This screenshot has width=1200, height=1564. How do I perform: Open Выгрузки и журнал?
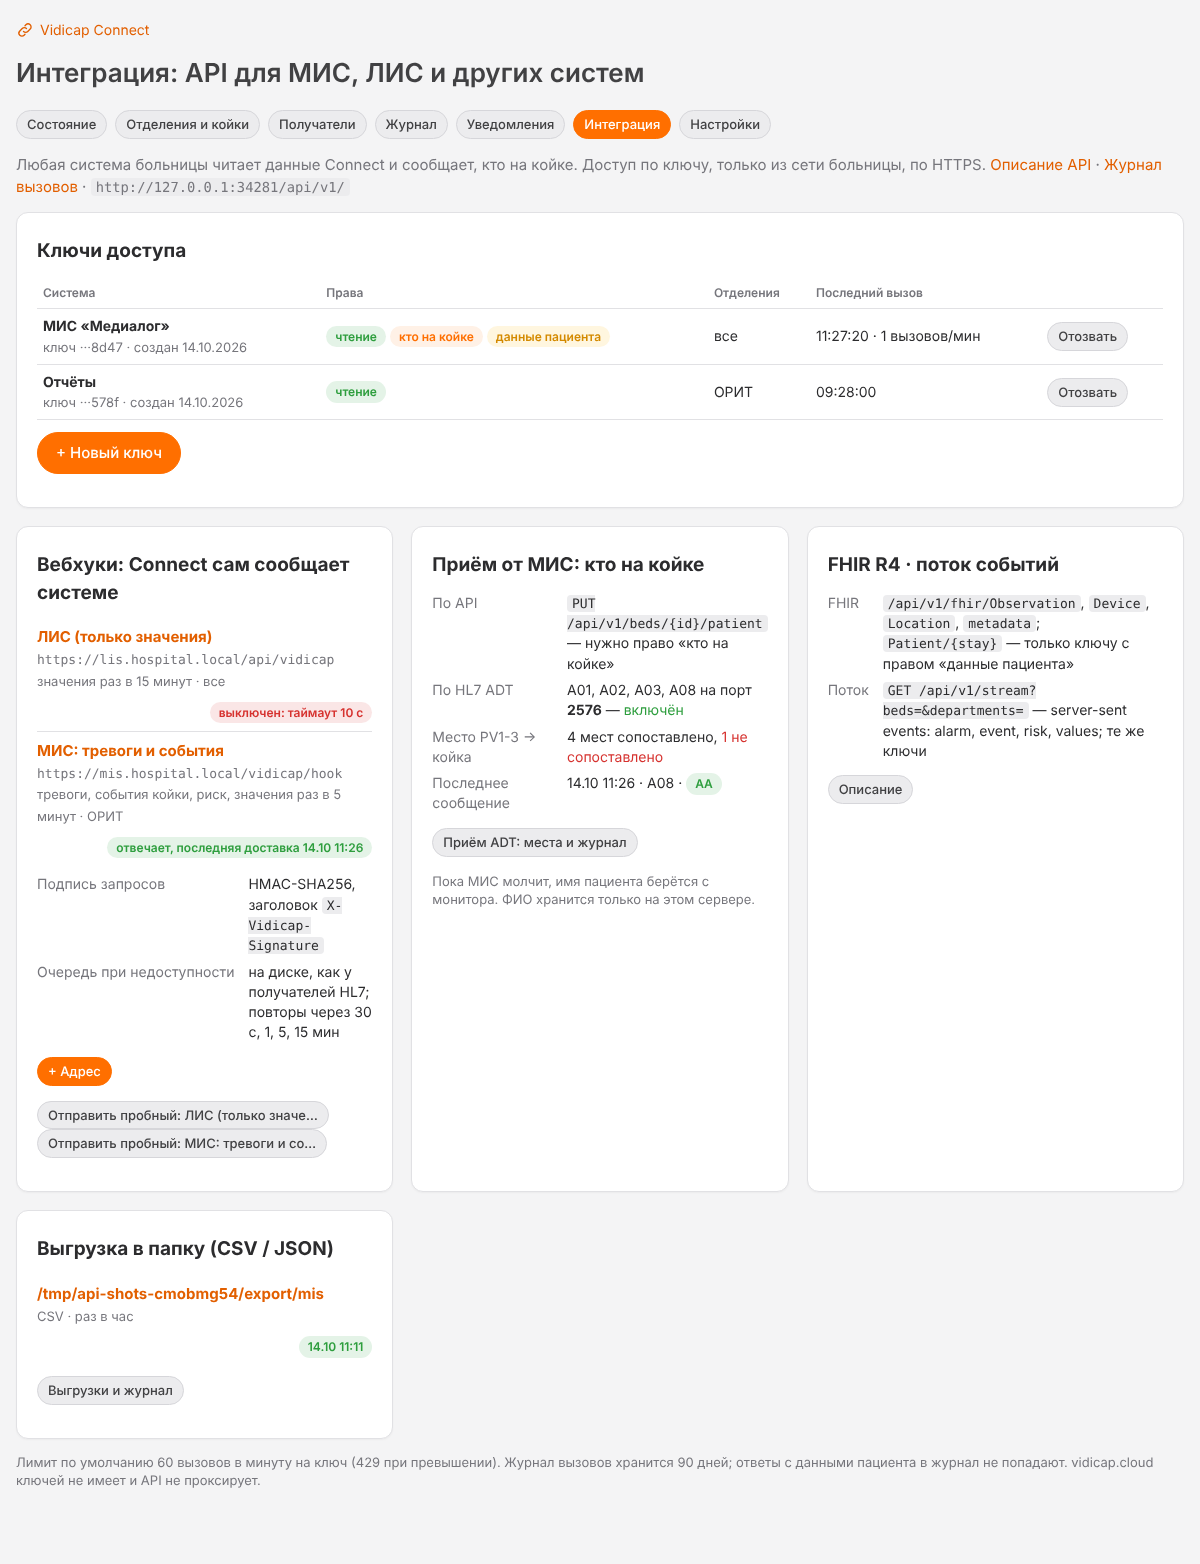tap(110, 1391)
